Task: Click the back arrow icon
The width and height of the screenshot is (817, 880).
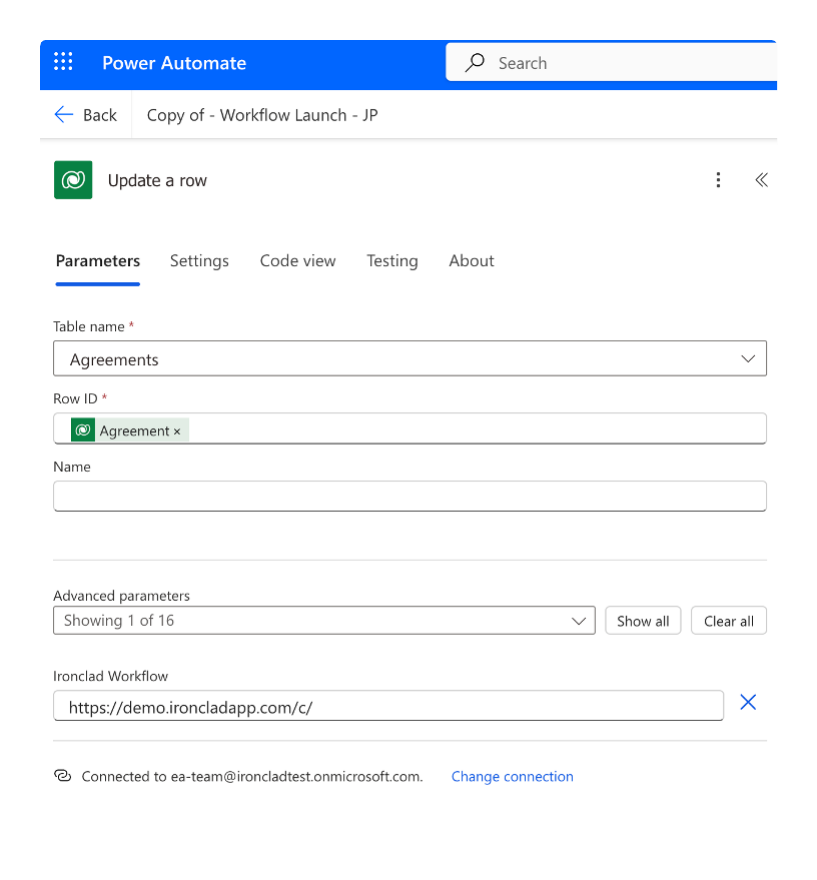Action: pyautogui.click(x=63, y=114)
